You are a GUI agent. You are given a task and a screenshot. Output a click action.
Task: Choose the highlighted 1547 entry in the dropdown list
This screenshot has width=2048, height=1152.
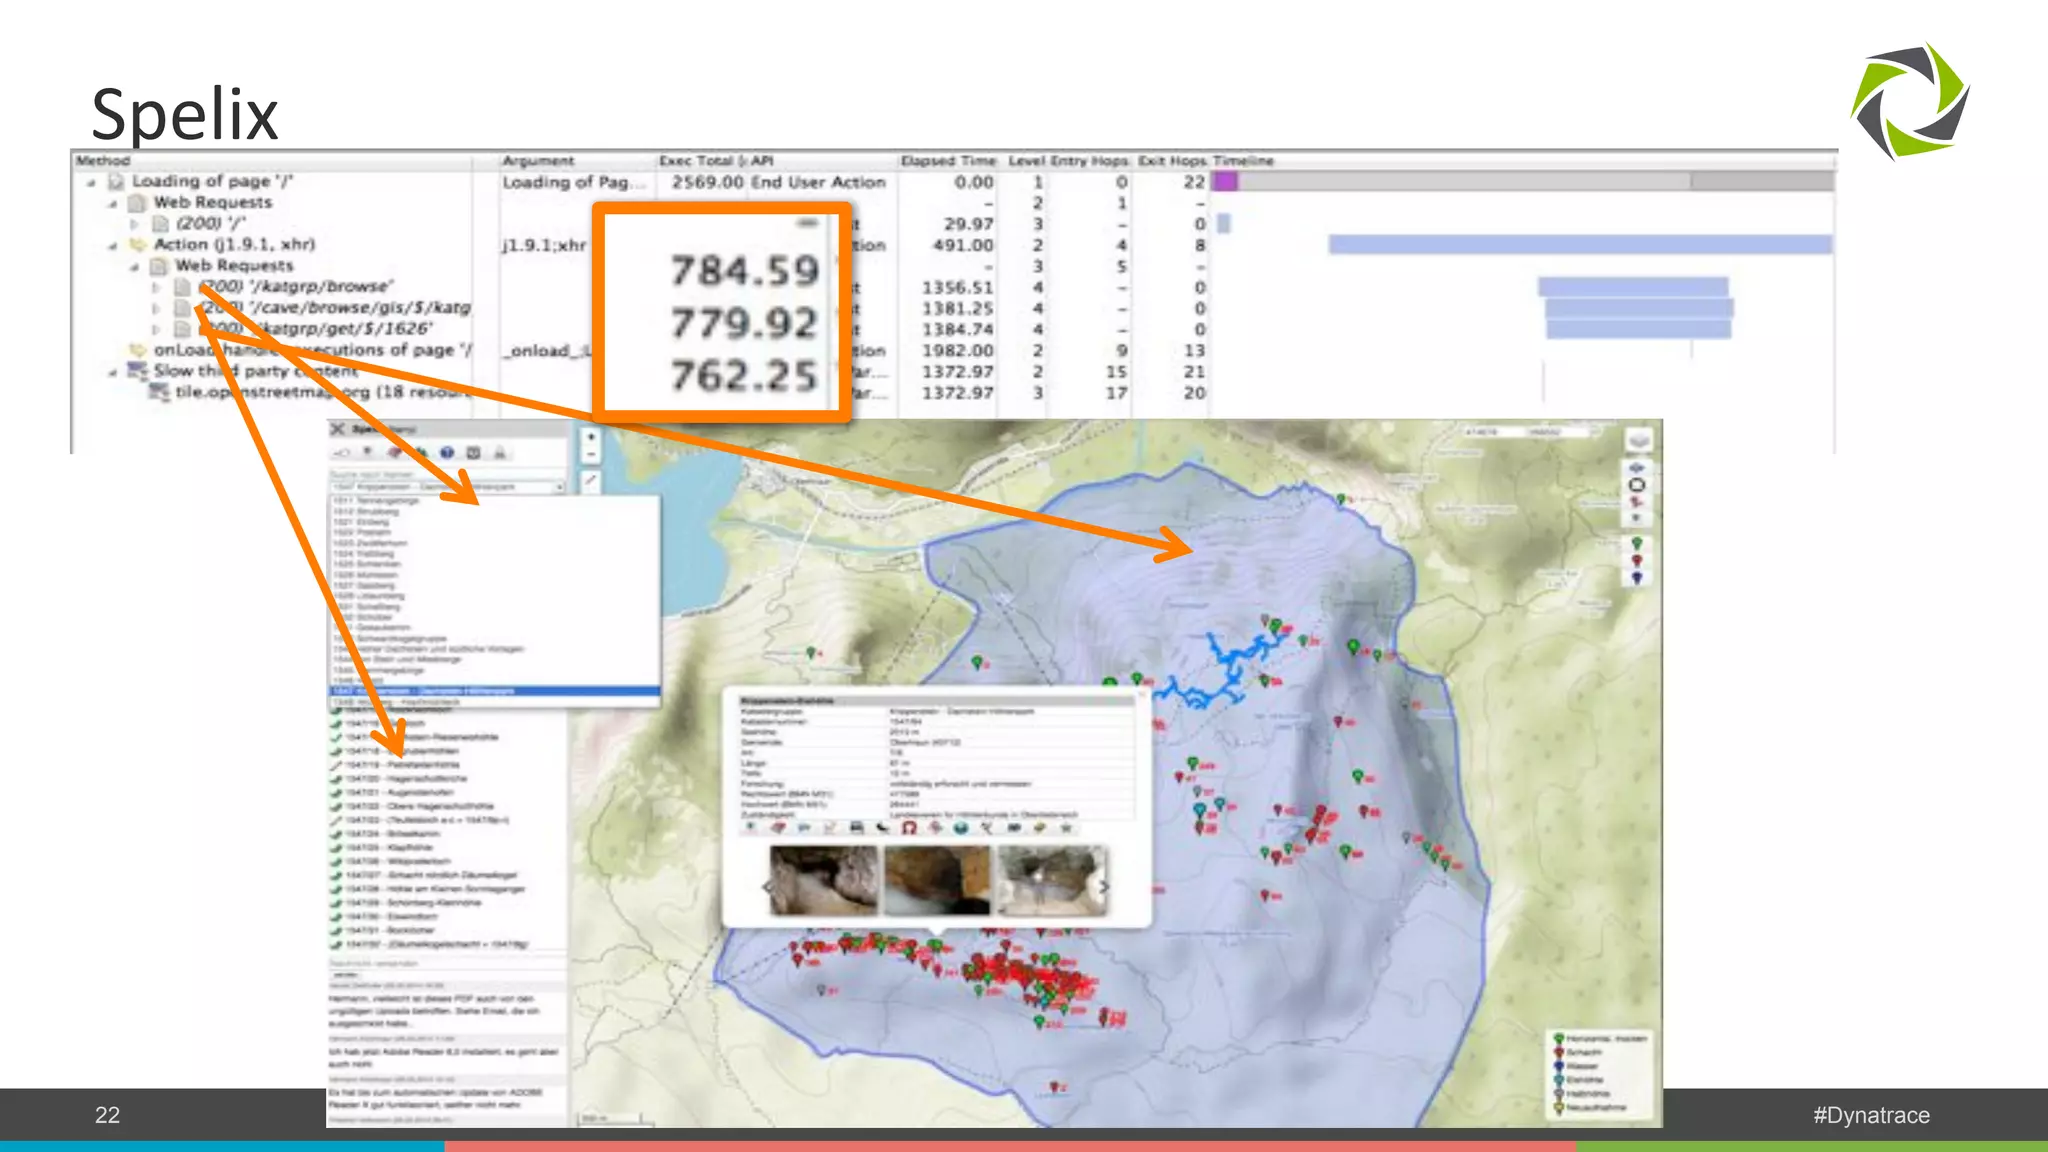[495, 691]
